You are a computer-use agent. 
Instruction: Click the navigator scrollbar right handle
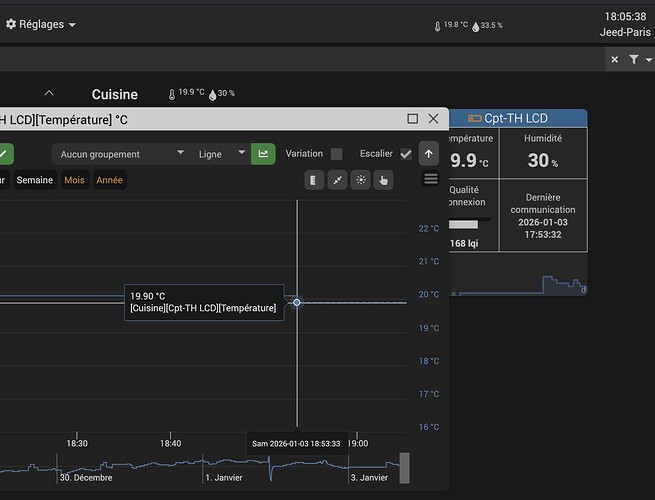click(405, 466)
